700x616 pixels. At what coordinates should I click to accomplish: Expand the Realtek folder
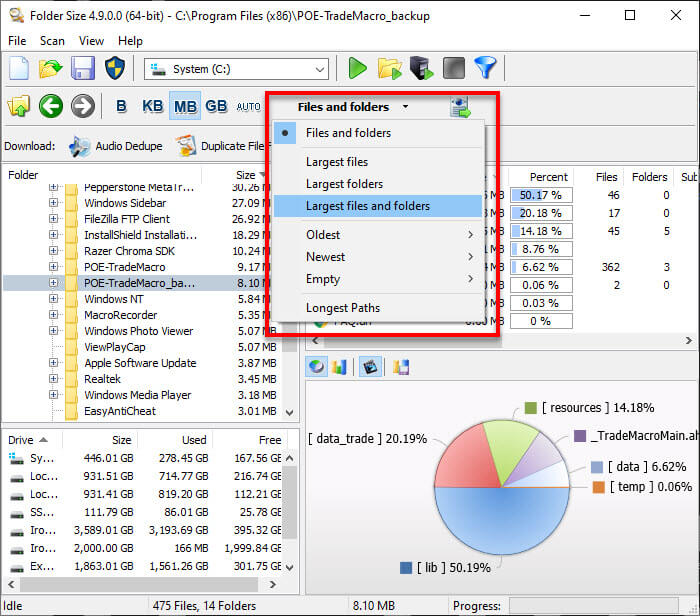54,379
